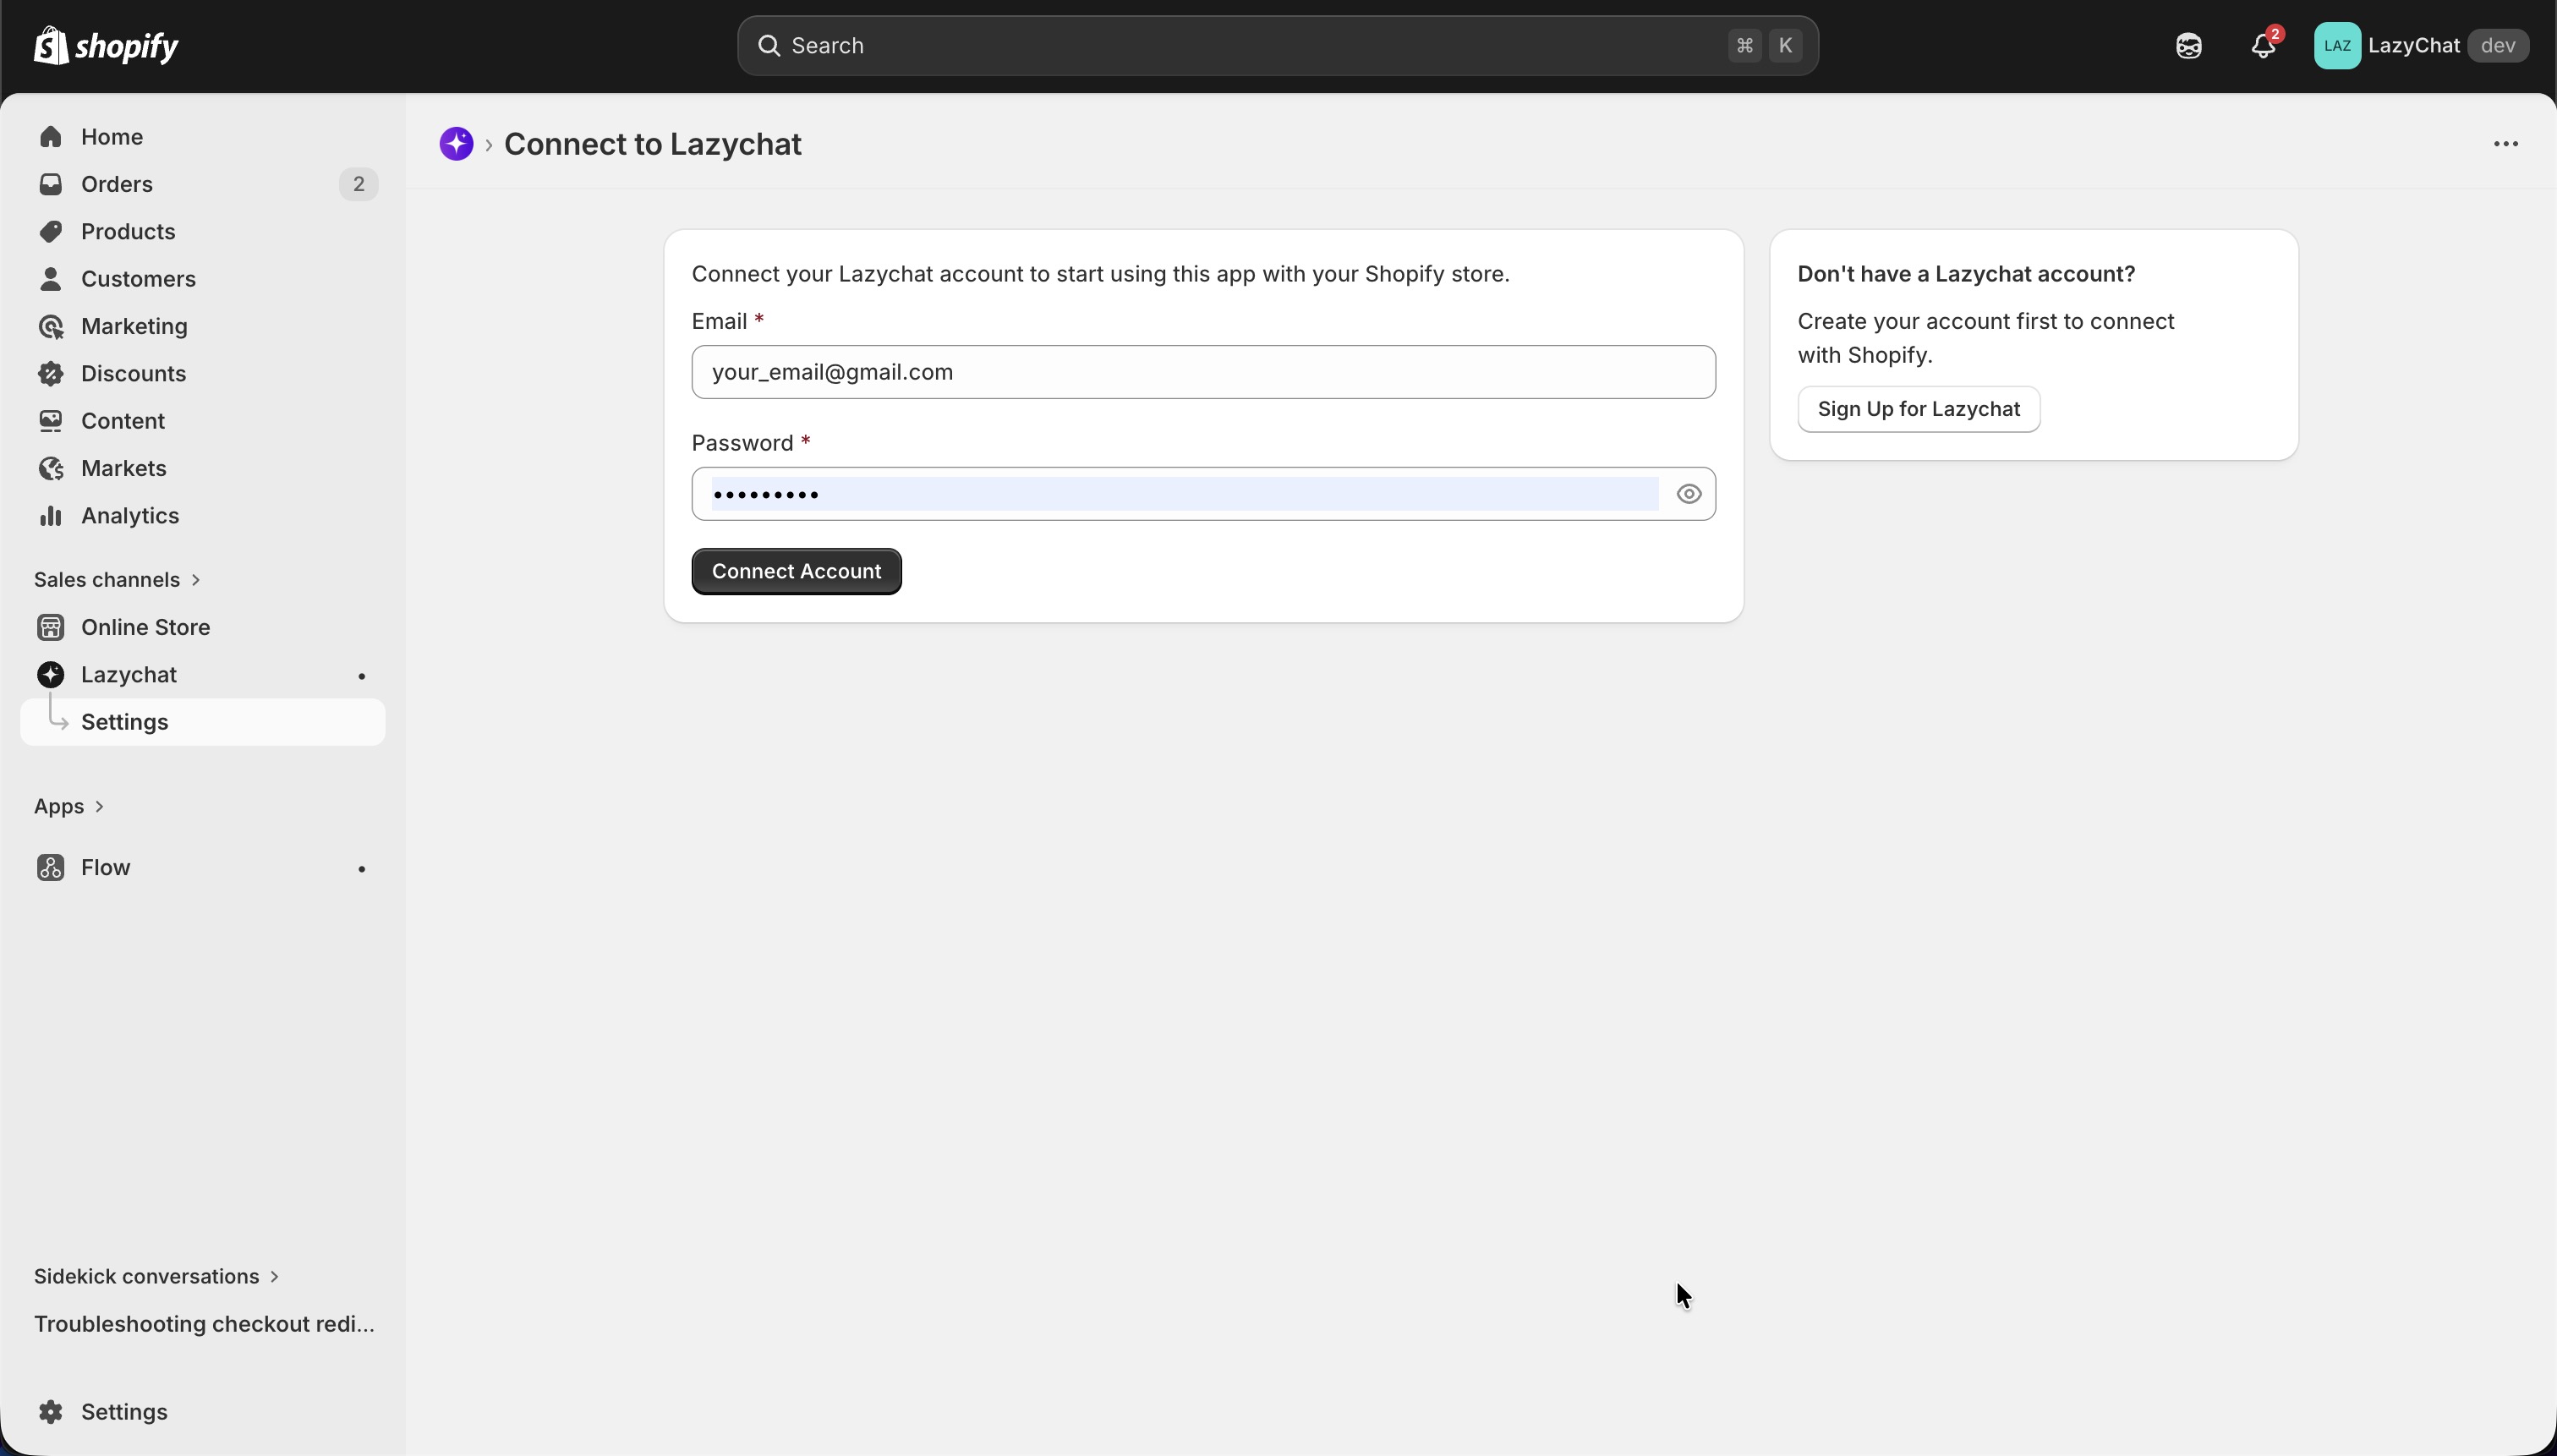This screenshot has height=1456, width=2557.
Task: Click Sign Up for Lazychat
Action: (x=1918, y=409)
